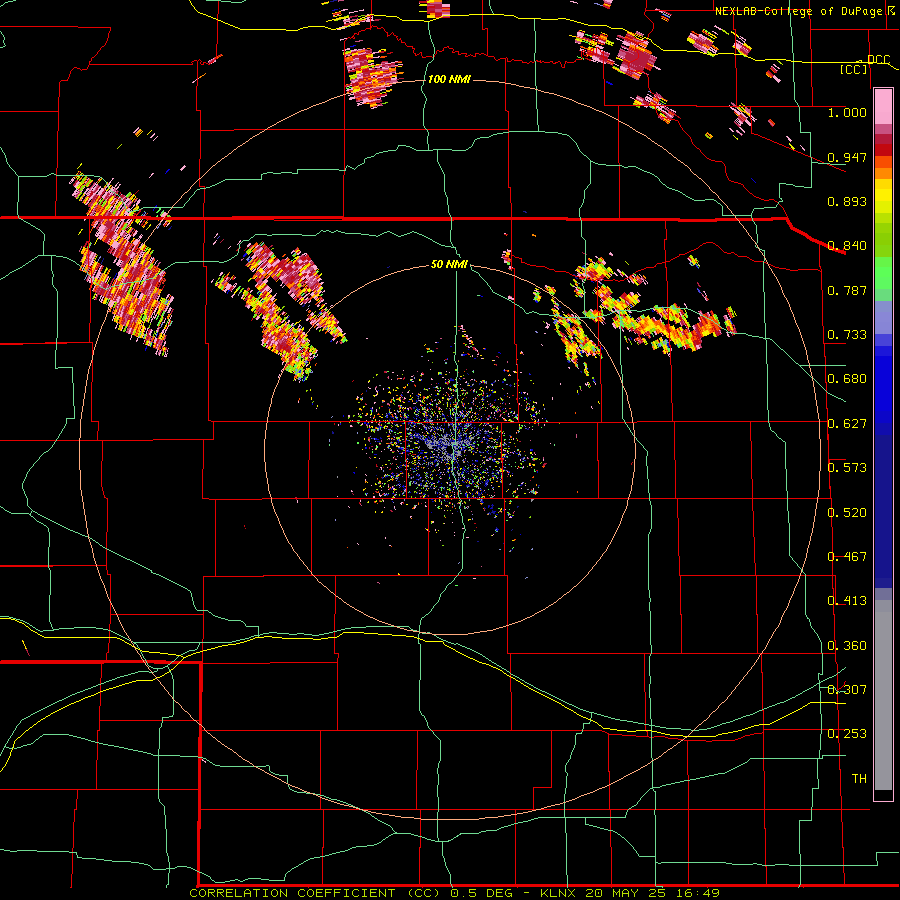Click the 50 NMI range ring label

click(x=449, y=264)
